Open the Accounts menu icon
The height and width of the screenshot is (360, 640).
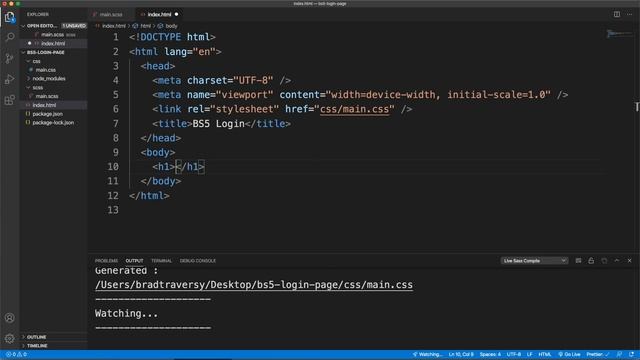click(x=9, y=318)
